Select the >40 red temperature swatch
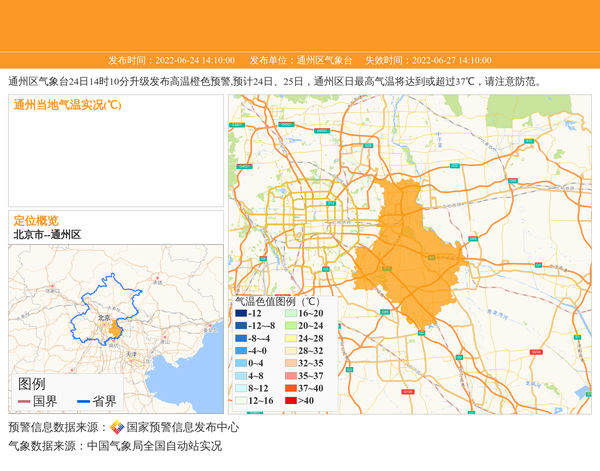 290,401
